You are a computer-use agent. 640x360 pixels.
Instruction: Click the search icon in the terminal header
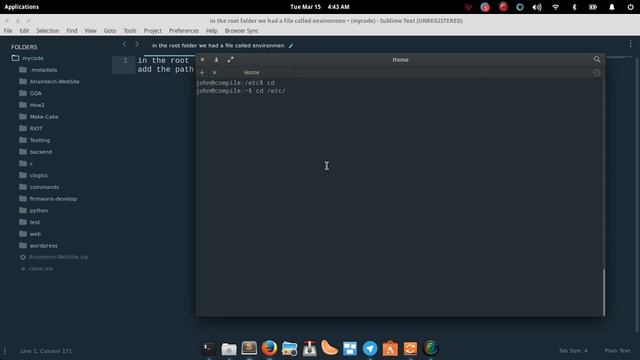(597, 60)
